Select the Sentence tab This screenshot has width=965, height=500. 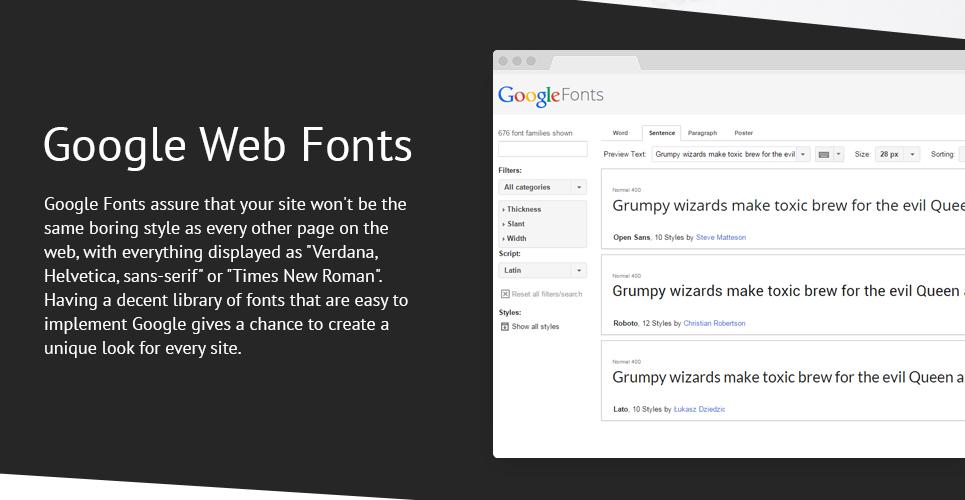pos(662,133)
